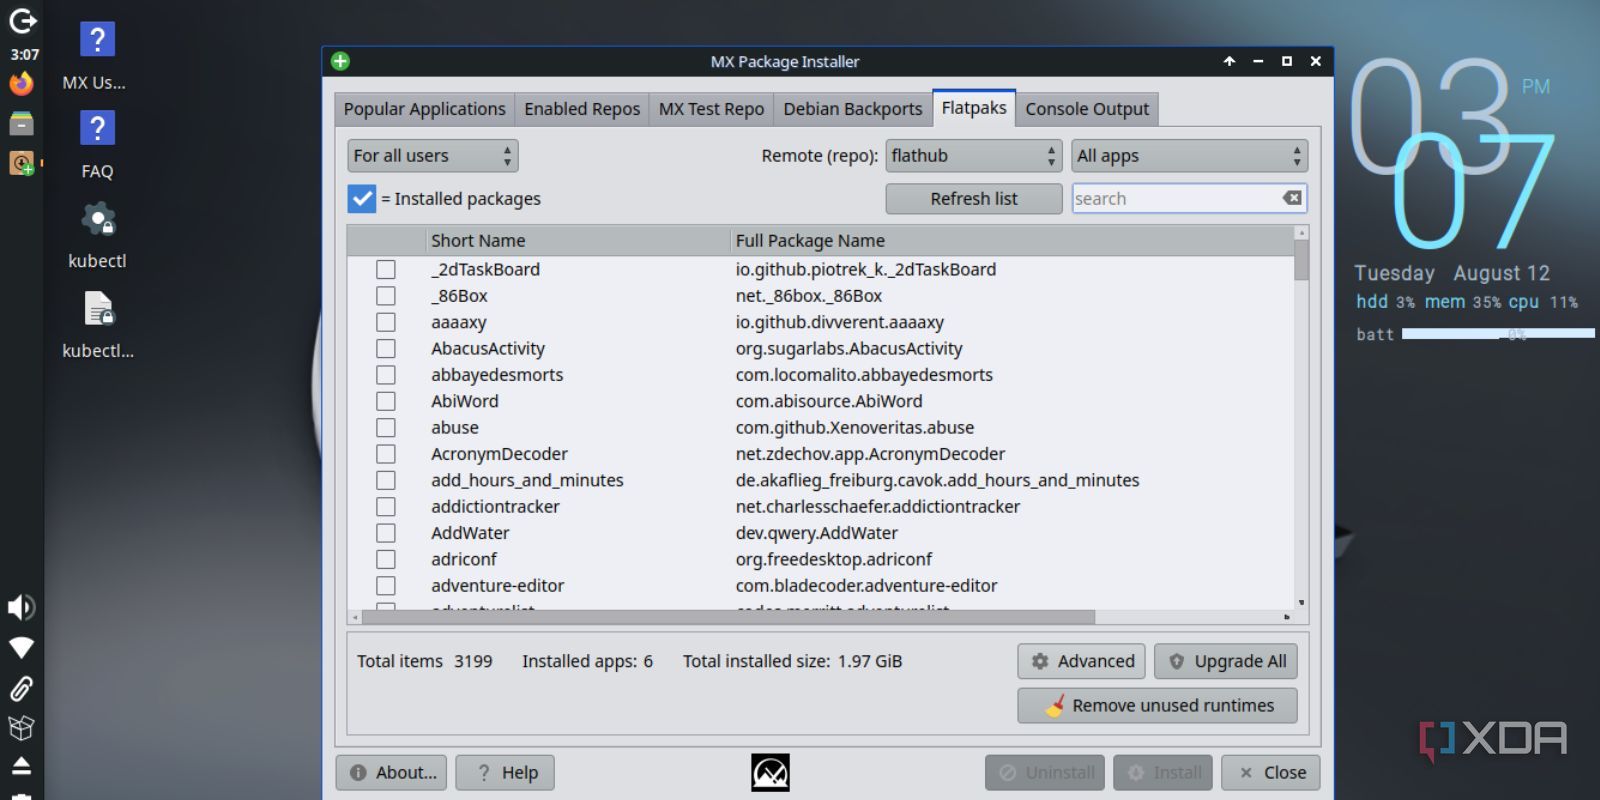Tick the AbiWord package checkbox
The width and height of the screenshot is (1600, 800).
(386, 401)
